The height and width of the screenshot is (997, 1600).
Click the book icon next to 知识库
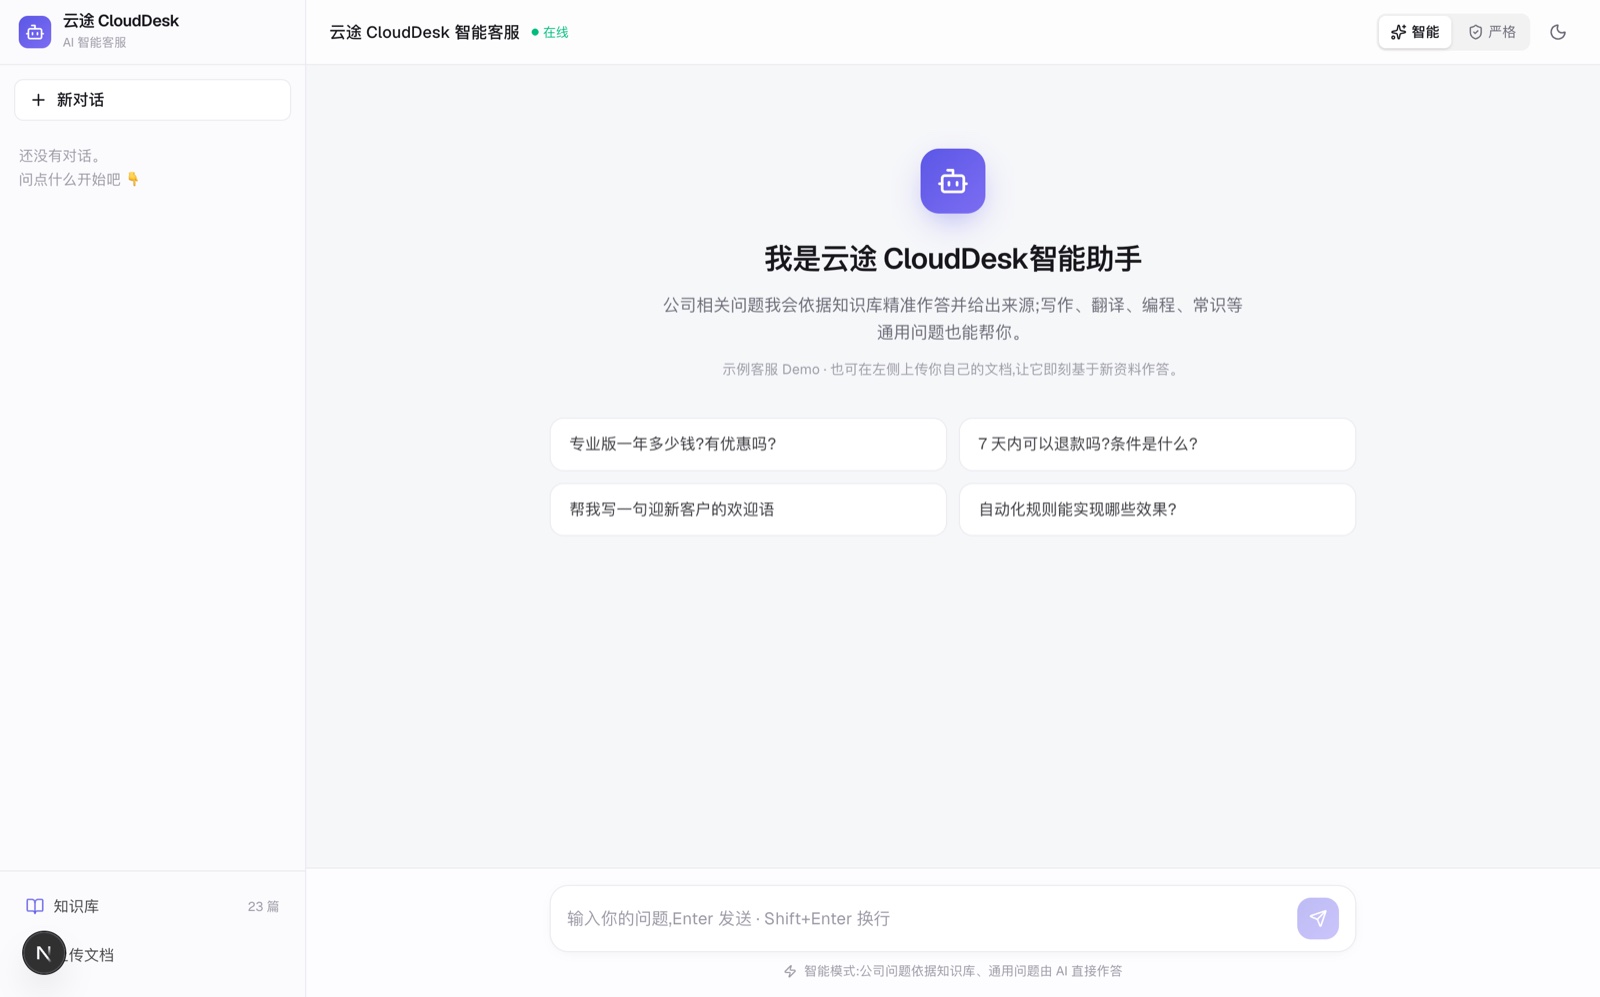[x=35, y=906]
